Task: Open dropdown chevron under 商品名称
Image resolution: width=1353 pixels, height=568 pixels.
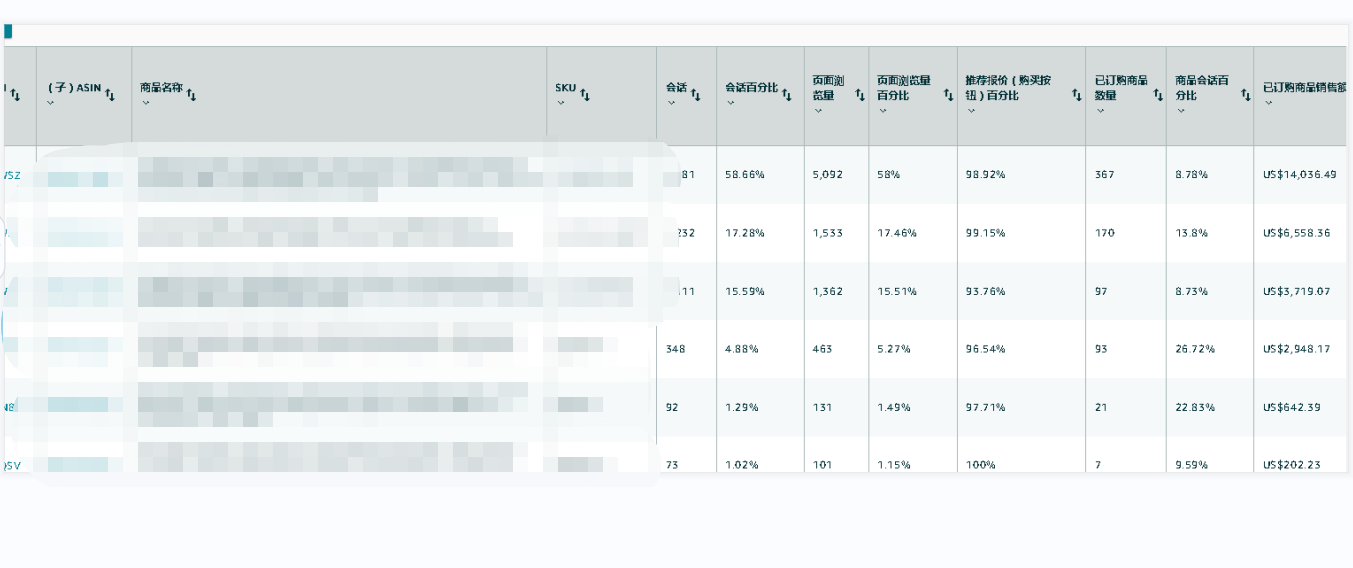Action: [144, 103]
